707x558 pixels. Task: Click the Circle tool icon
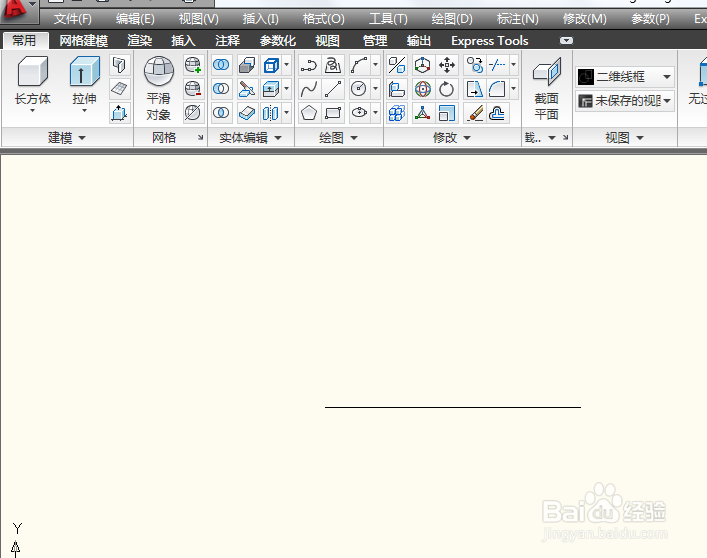coord(359,89)
